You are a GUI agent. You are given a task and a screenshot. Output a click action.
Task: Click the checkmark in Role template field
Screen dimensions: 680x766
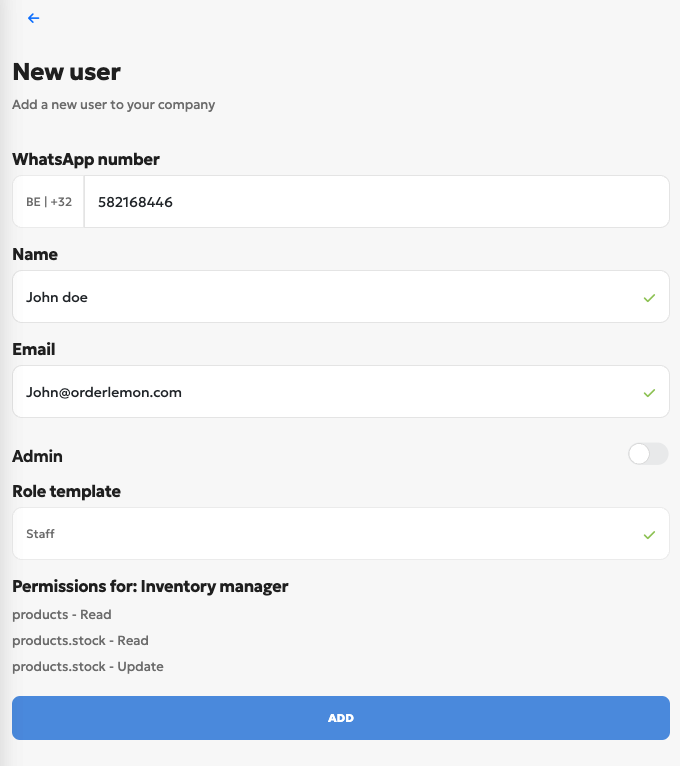649,535
